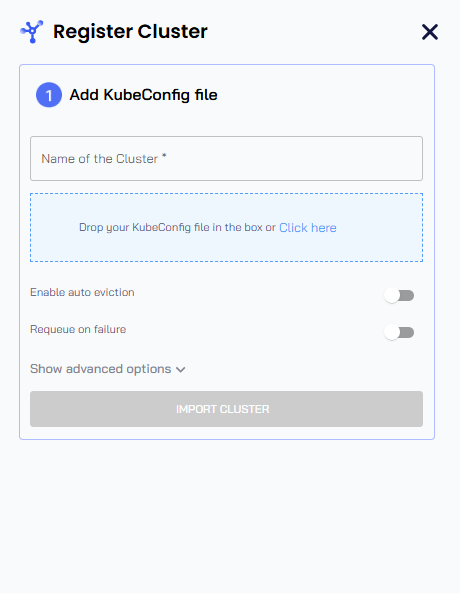460x593 pixels.
Task: Open file picker via Click here link
Action: [x=308, y=228]
